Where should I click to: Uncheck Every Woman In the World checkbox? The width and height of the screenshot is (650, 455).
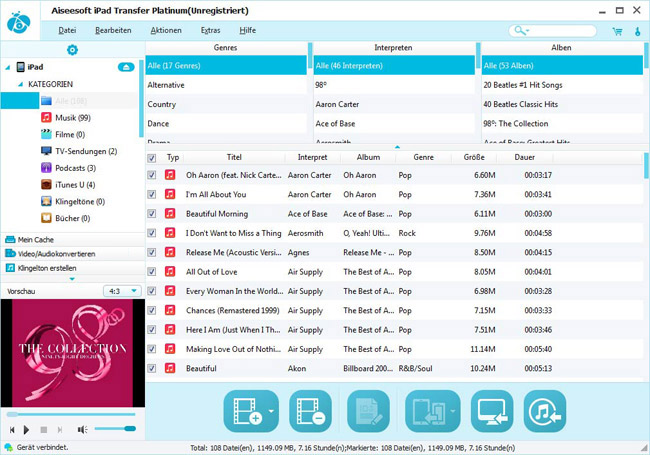pos(152,291)
